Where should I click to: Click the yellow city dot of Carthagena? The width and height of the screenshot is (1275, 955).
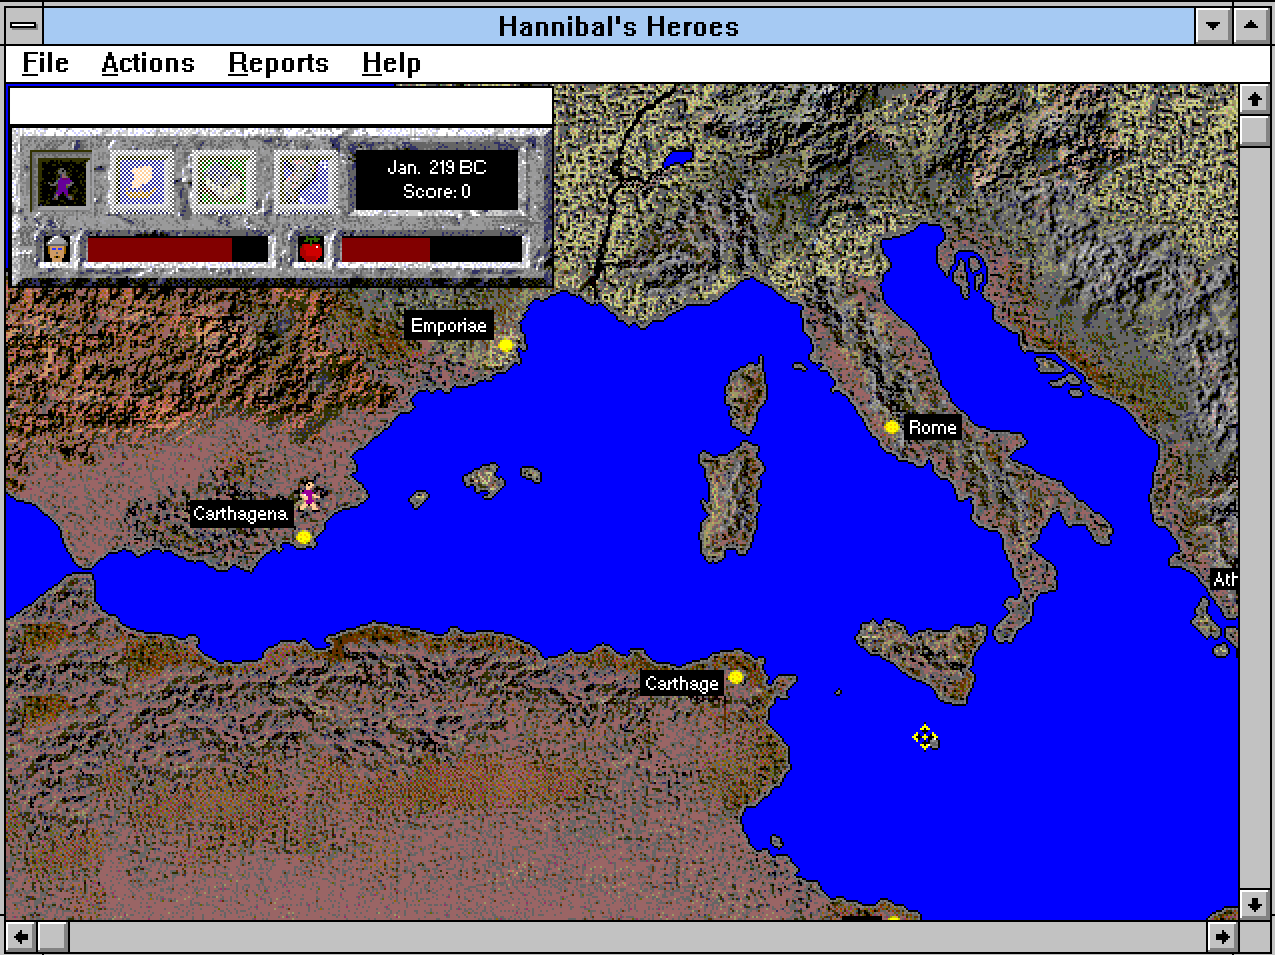[x=304, y=537]
